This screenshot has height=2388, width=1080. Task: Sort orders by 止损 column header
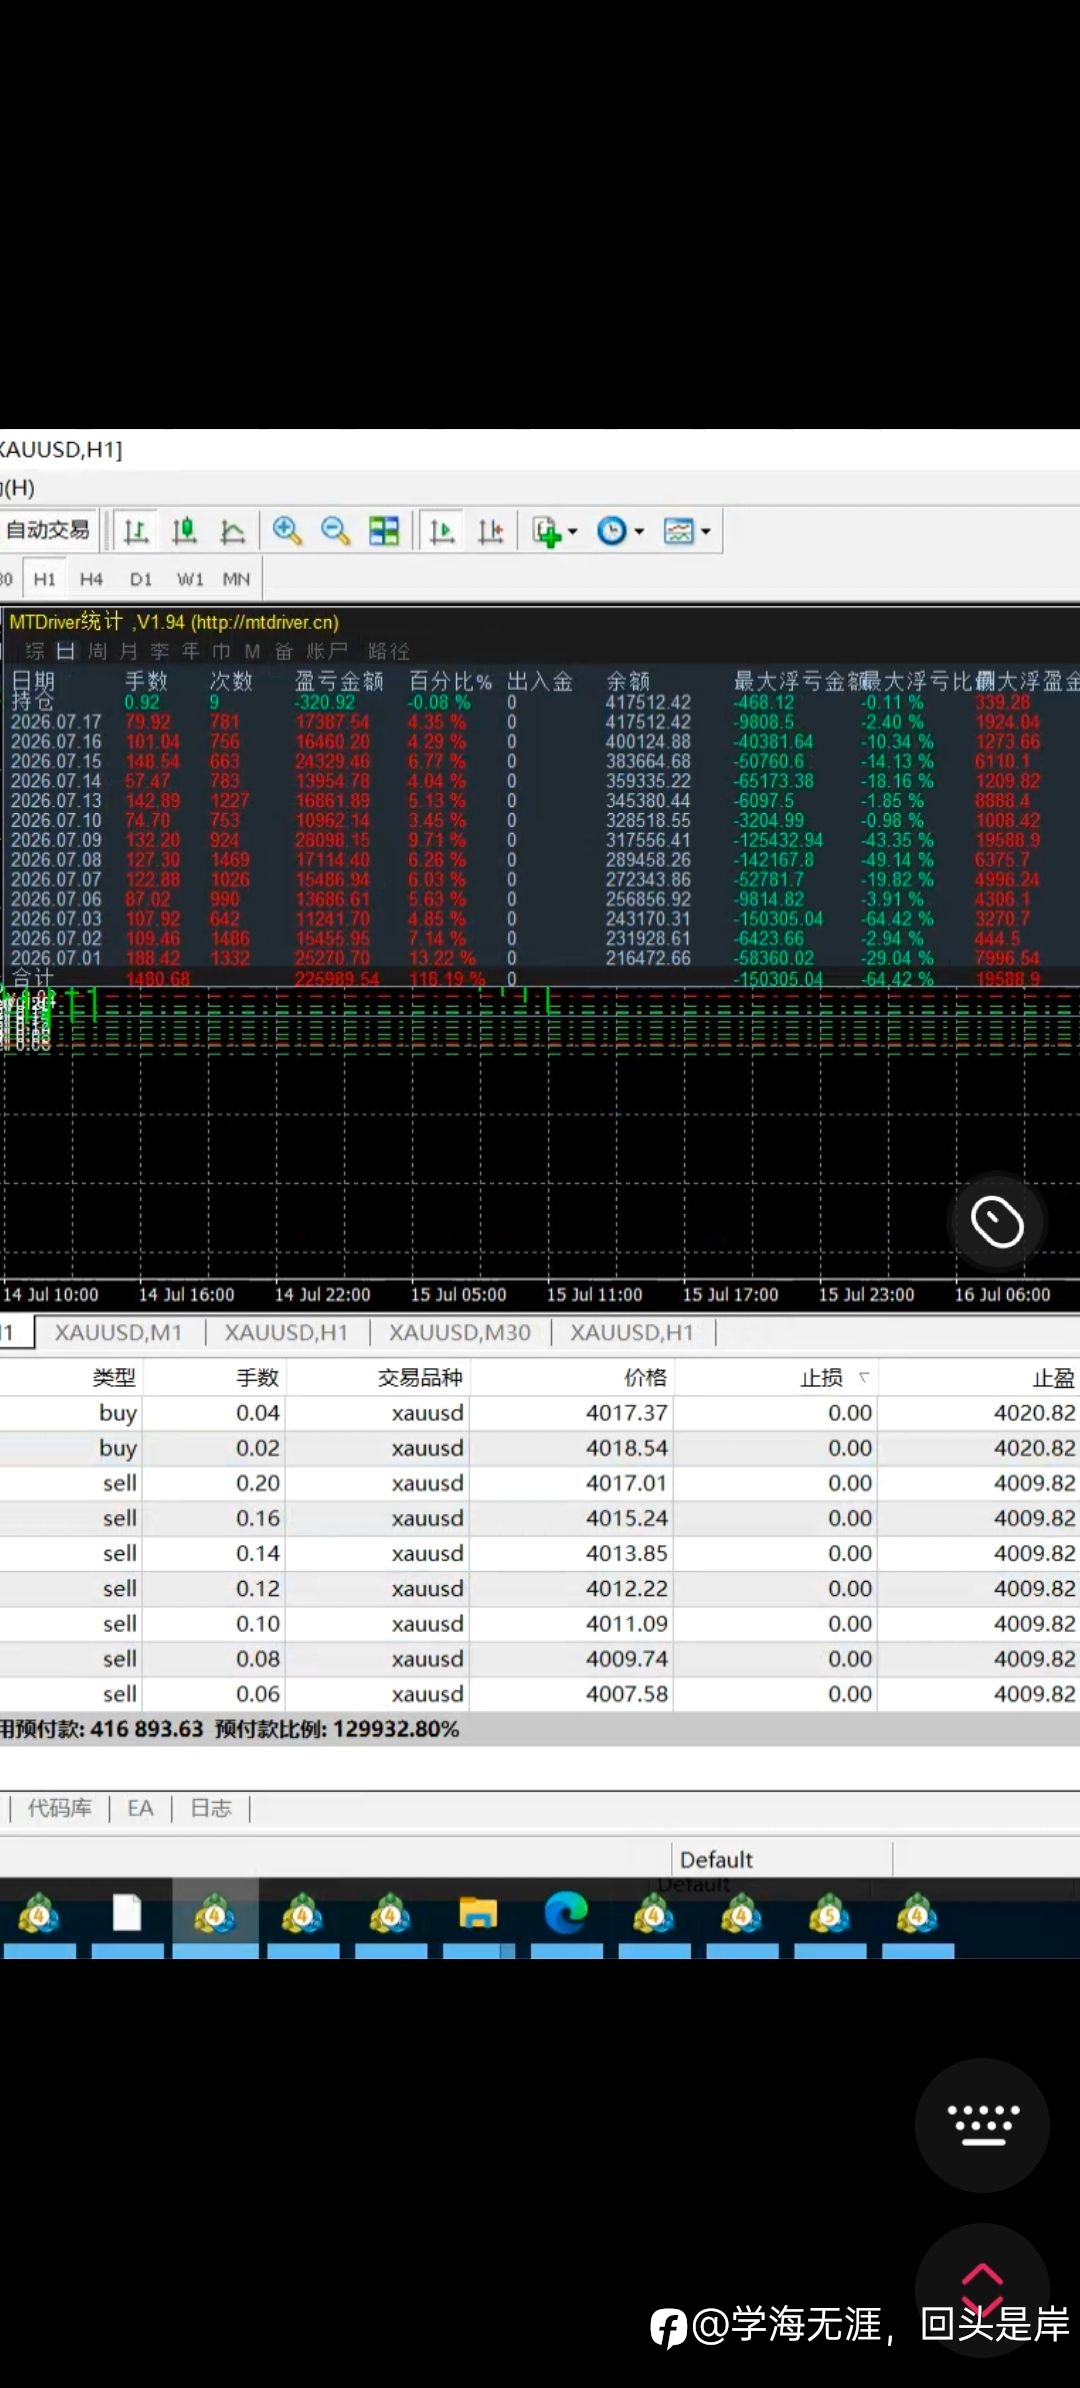pos(822,1378)
